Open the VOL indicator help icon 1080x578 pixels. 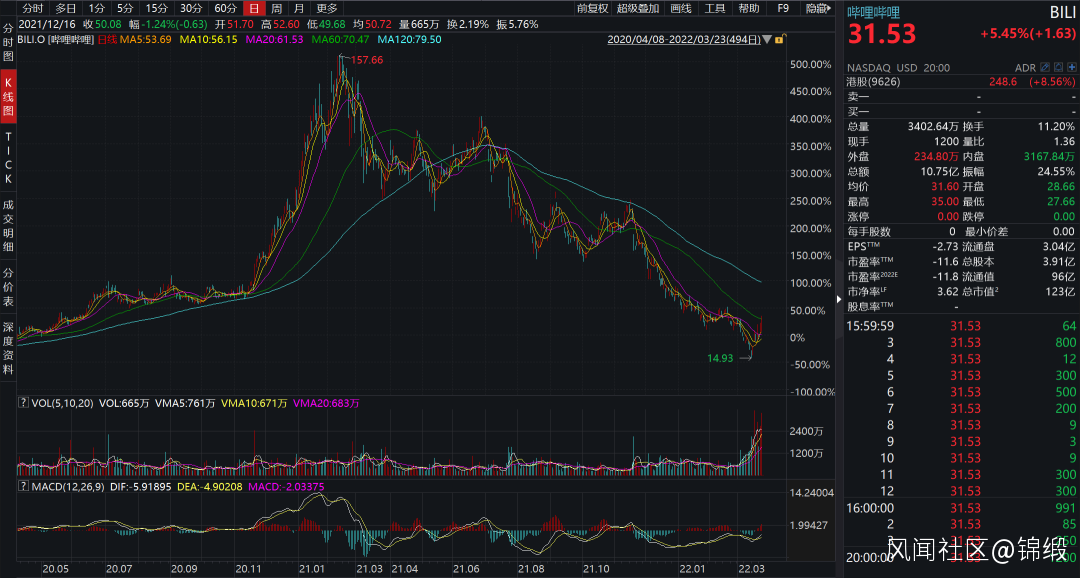click(x=23, y=403)
